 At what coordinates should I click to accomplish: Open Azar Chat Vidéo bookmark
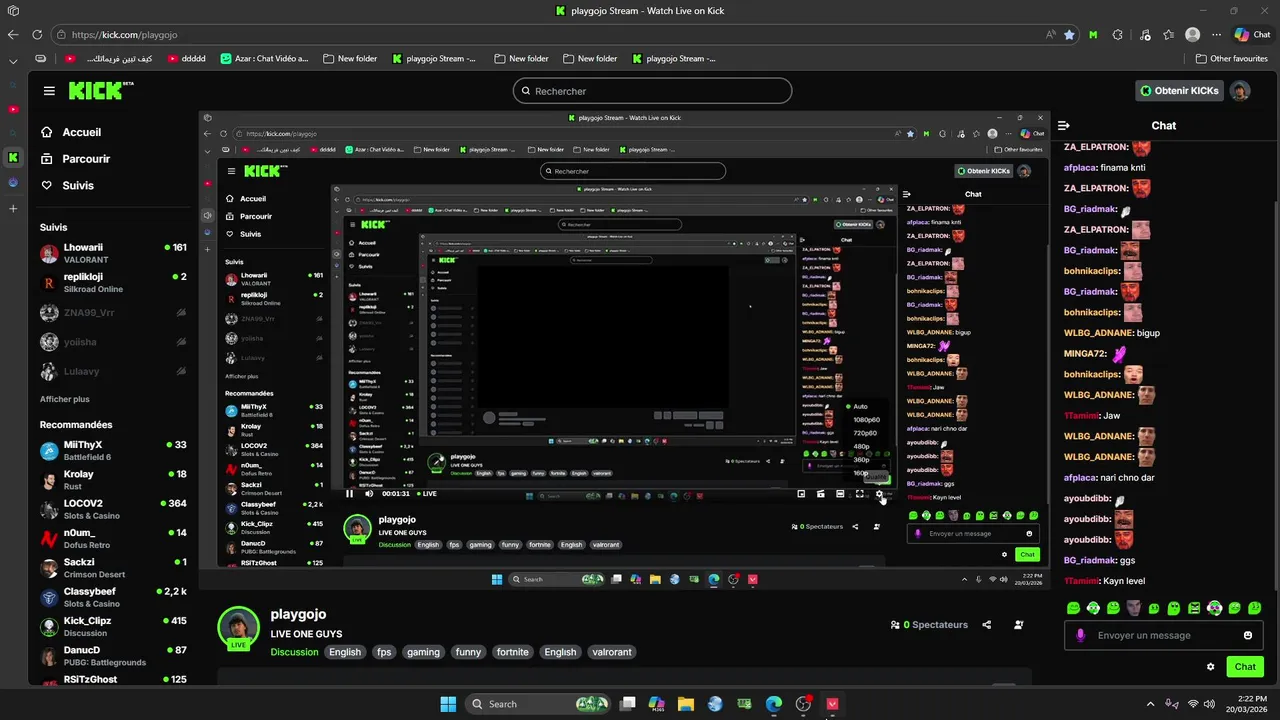[x=265, y=59]
